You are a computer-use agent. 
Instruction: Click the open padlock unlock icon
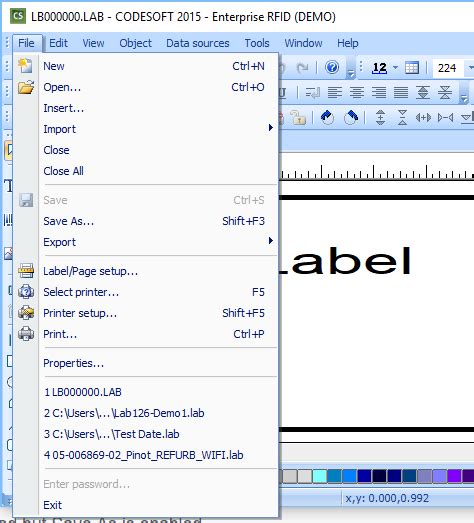point(298,117)
